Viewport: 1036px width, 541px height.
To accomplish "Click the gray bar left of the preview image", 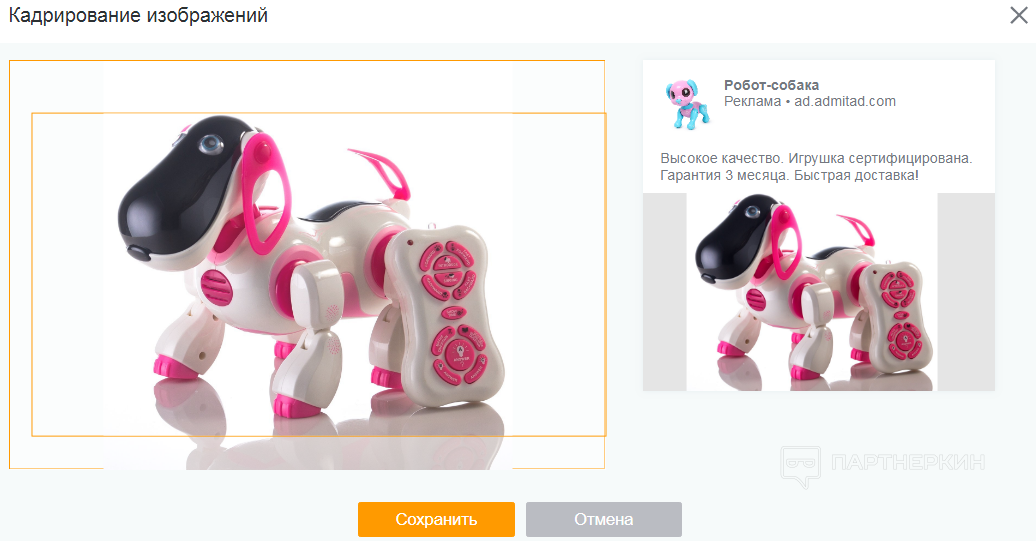I will point(665,292).
